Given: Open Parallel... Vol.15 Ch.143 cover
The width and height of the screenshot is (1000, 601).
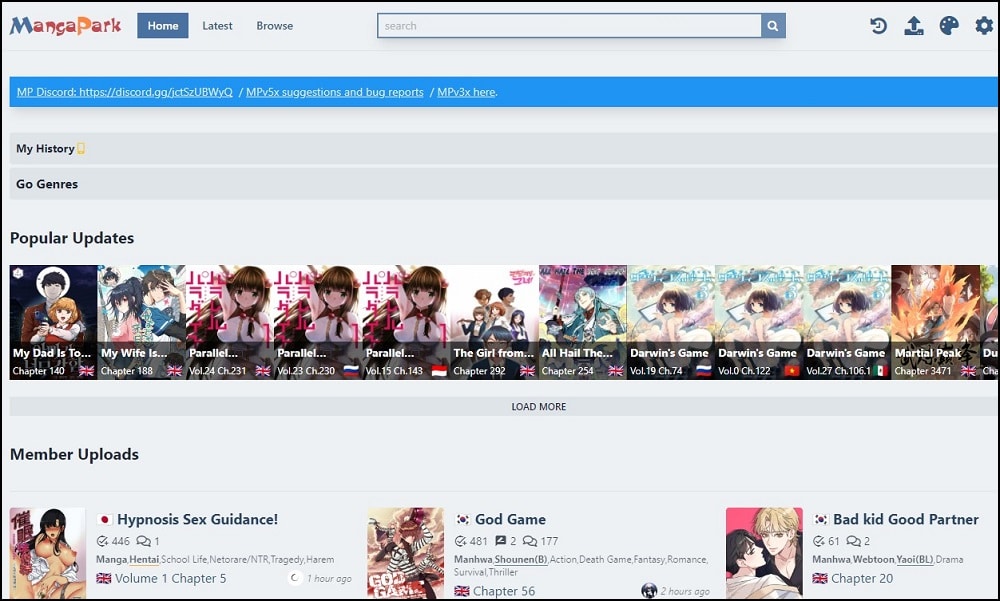Looking at the screenshot, I should pos(406,322).
